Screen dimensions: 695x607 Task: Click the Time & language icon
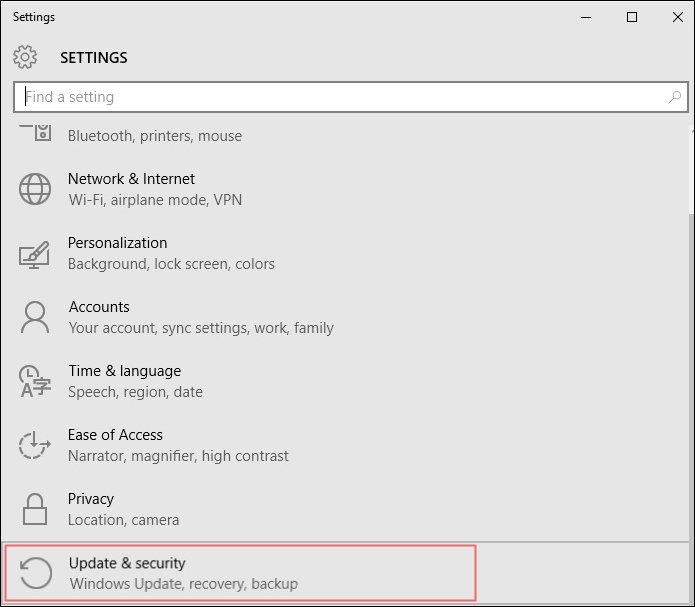click(x=35, y=382)
